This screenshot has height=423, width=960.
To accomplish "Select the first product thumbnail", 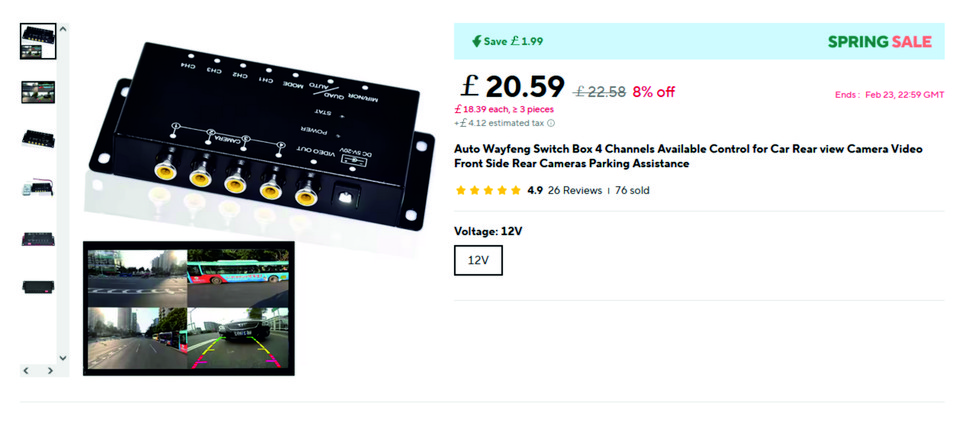I will (38, 41).
